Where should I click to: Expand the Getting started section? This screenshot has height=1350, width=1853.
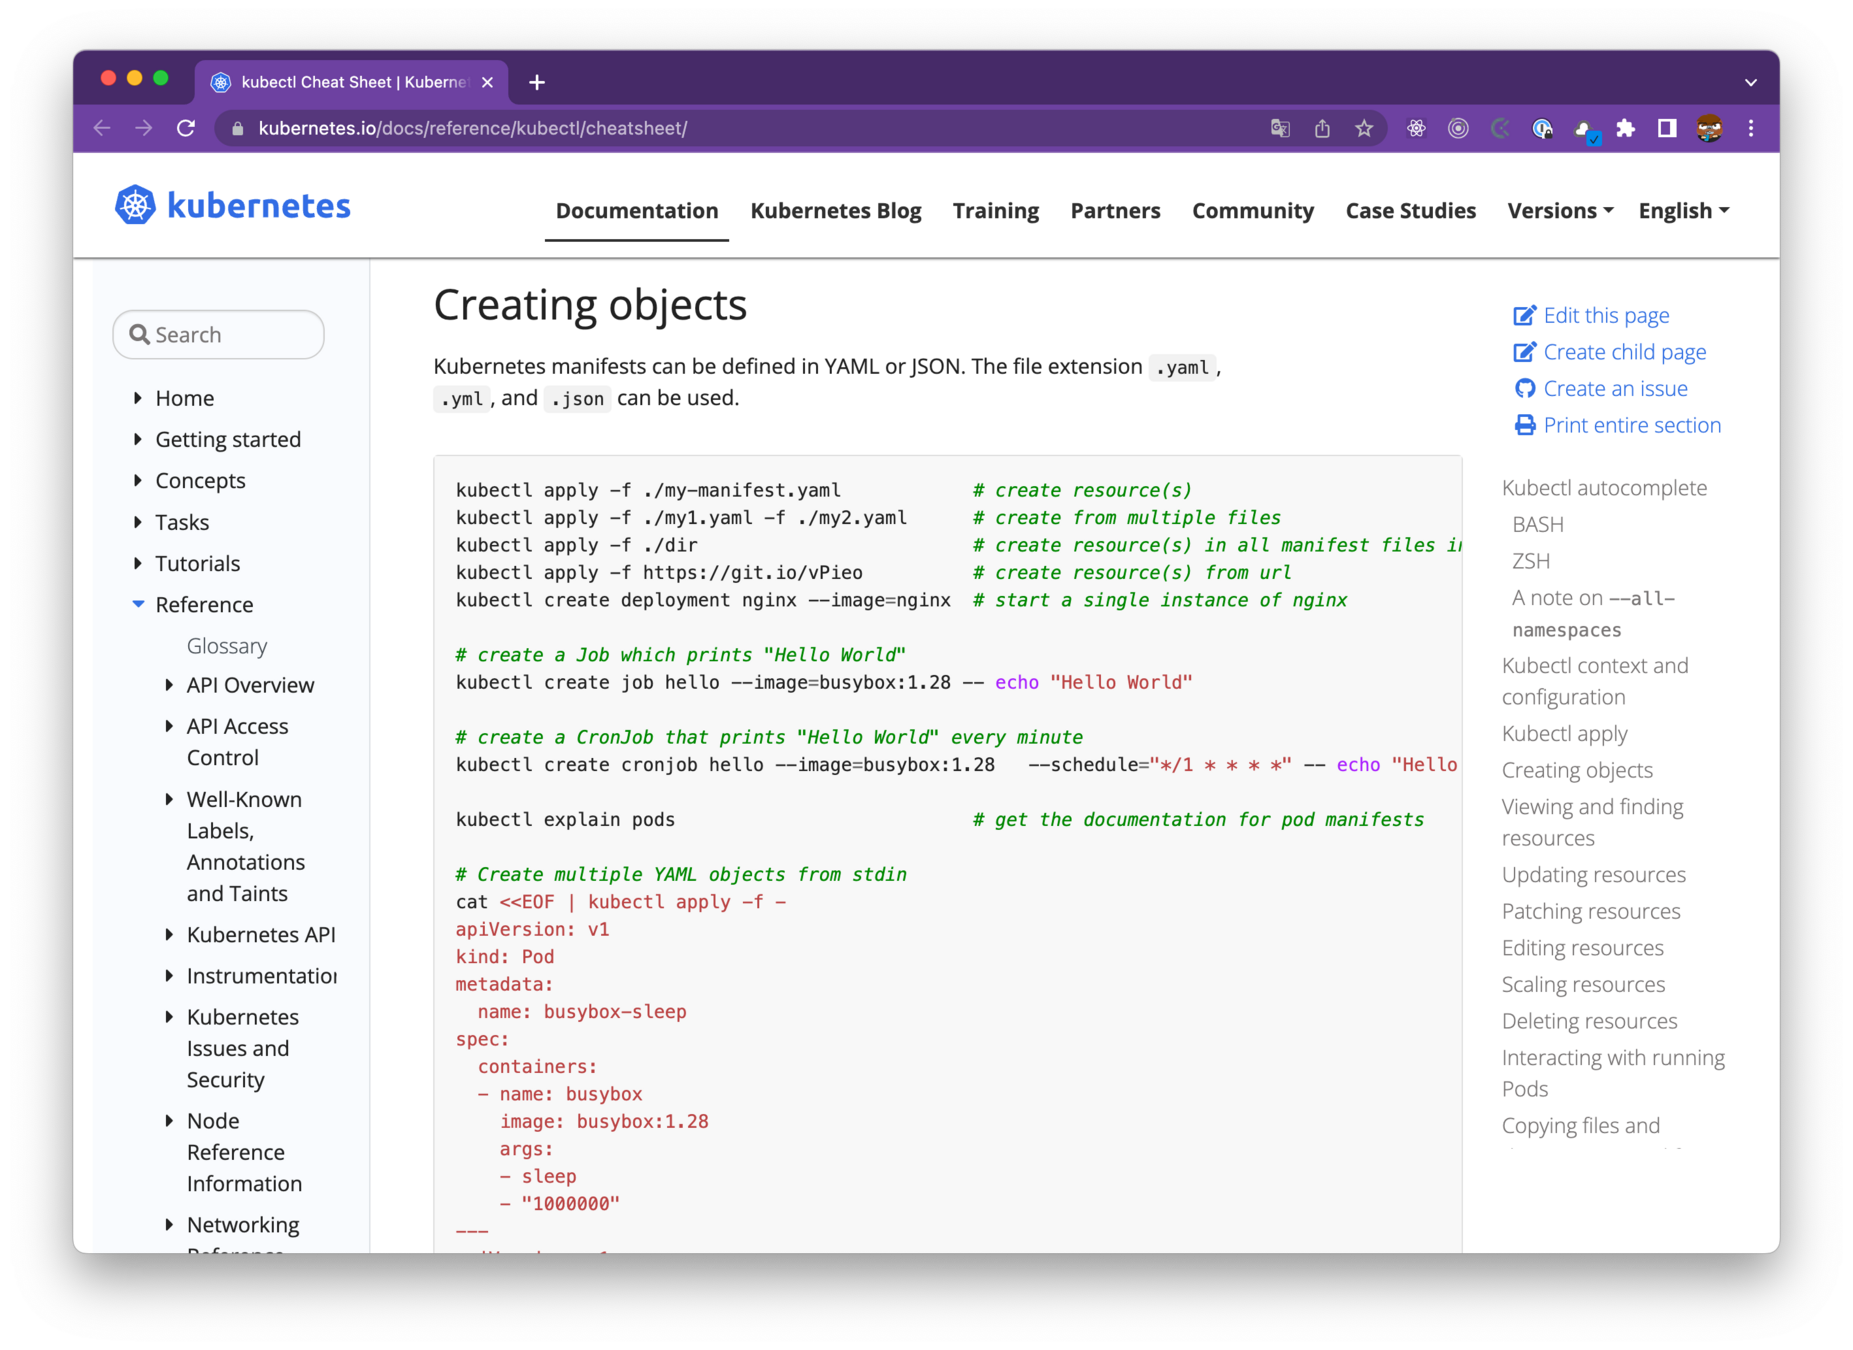click(137, 439)
